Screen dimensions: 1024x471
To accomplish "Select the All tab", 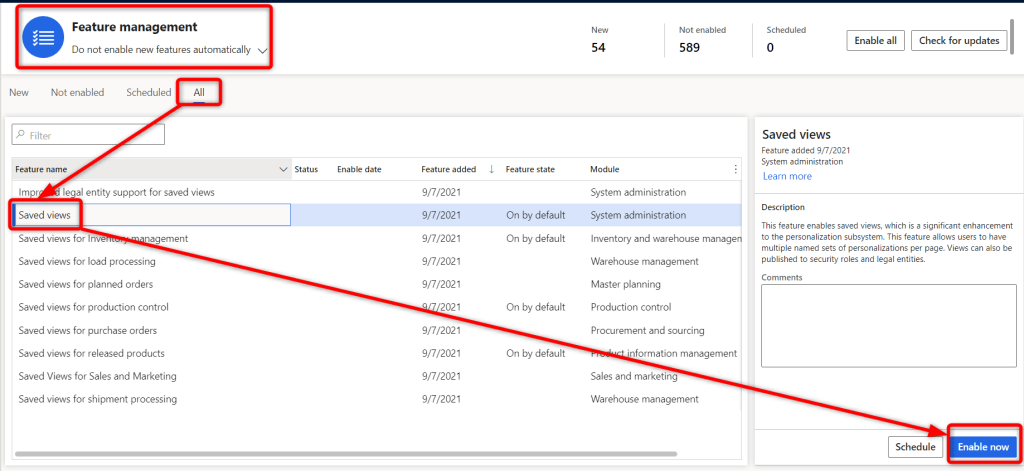I will pos(199,92).
